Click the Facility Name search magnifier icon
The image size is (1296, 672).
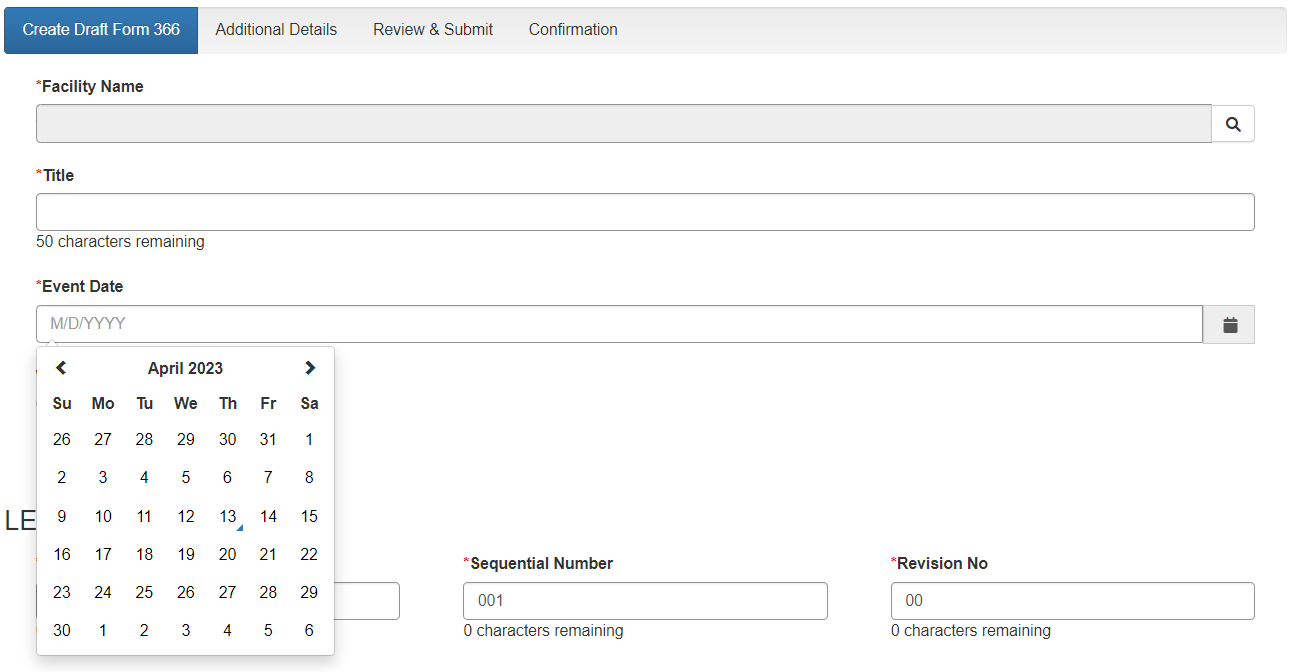(1233, 124)
